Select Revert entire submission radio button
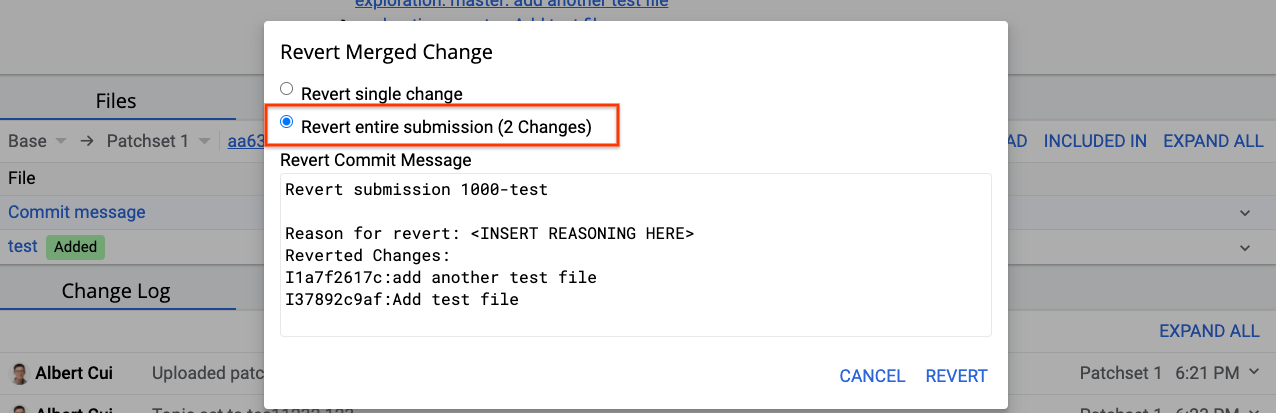 pyautogui.click(x=287, y=122)
